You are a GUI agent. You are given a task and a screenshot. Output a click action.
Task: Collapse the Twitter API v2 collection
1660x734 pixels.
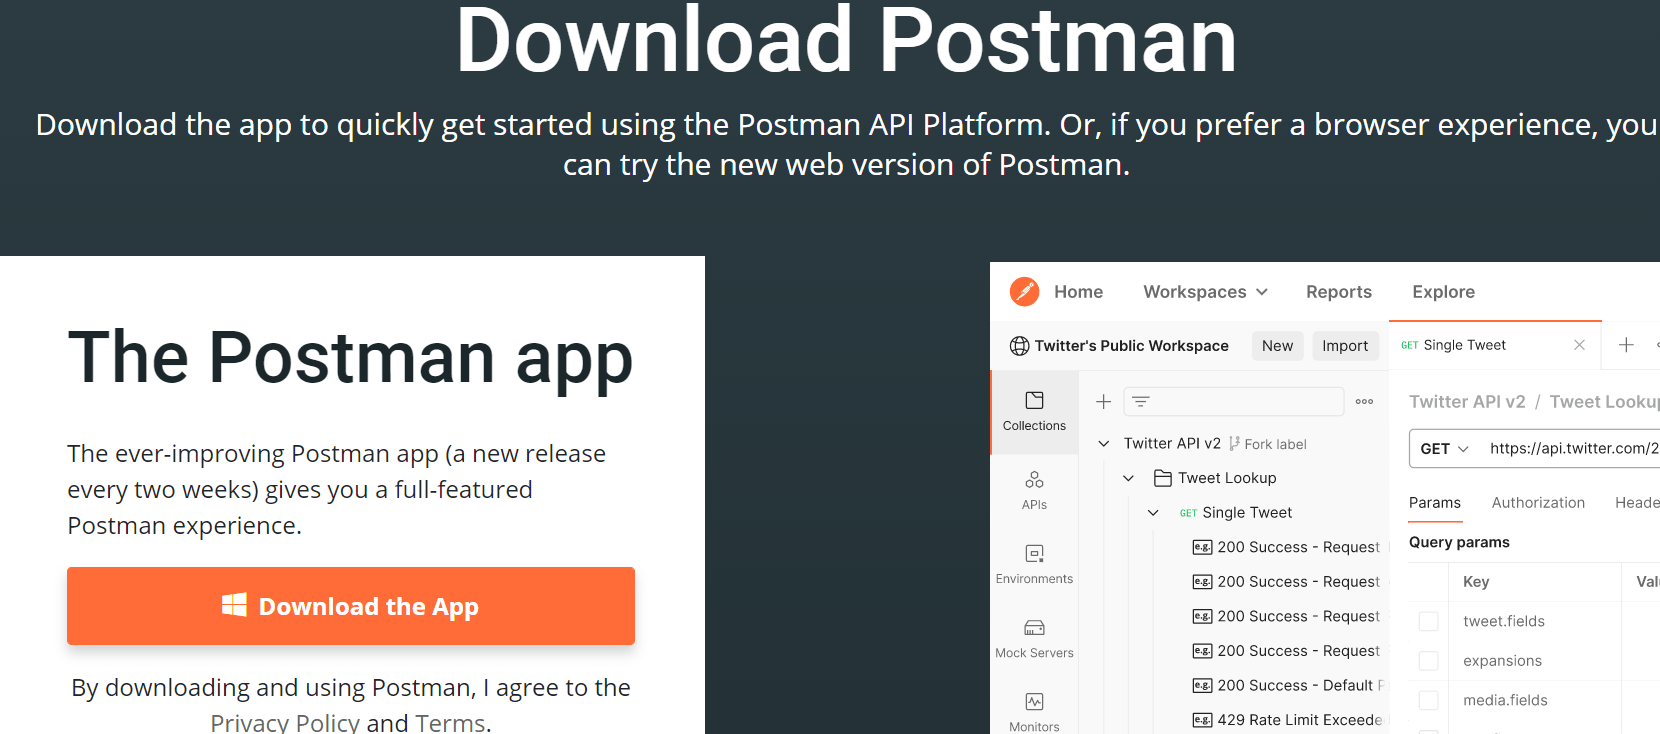pyautogui.click(x=1103, y=443)
